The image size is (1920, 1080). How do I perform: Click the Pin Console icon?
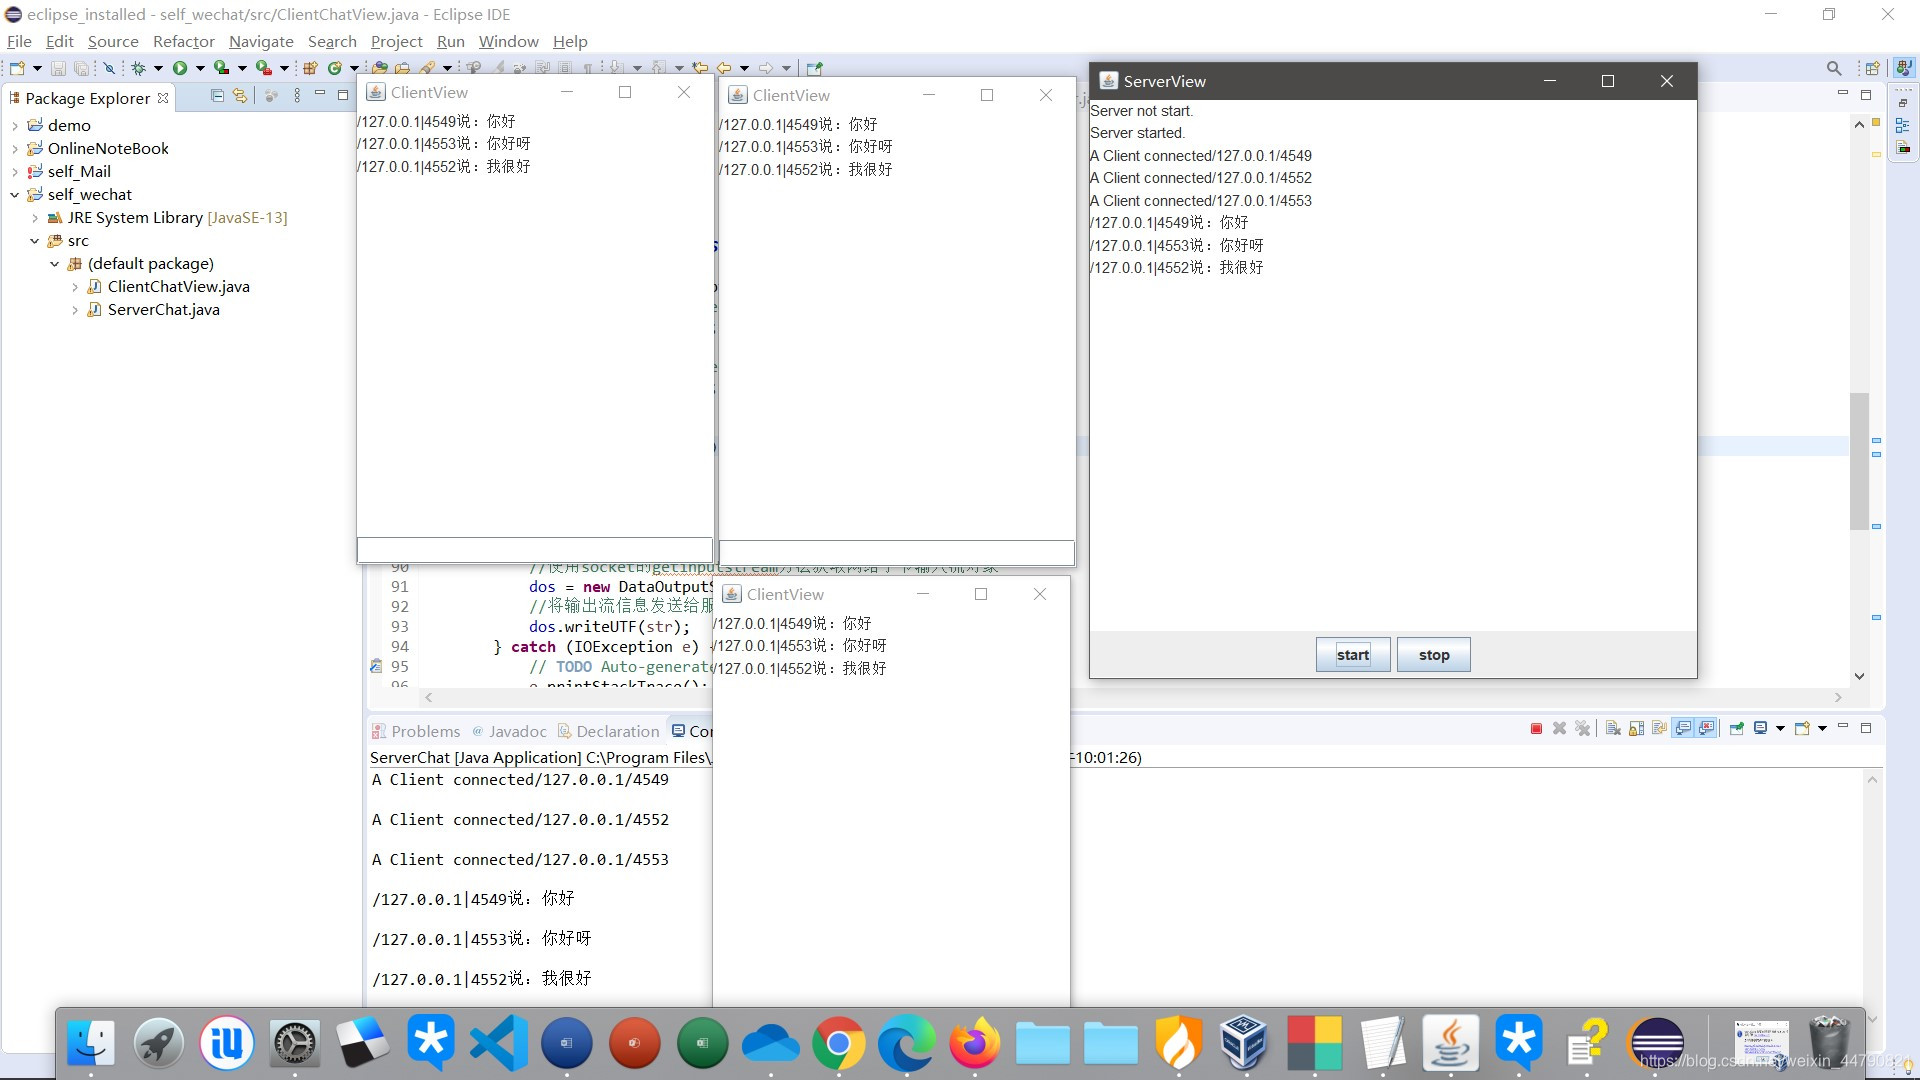(1737, 729)
